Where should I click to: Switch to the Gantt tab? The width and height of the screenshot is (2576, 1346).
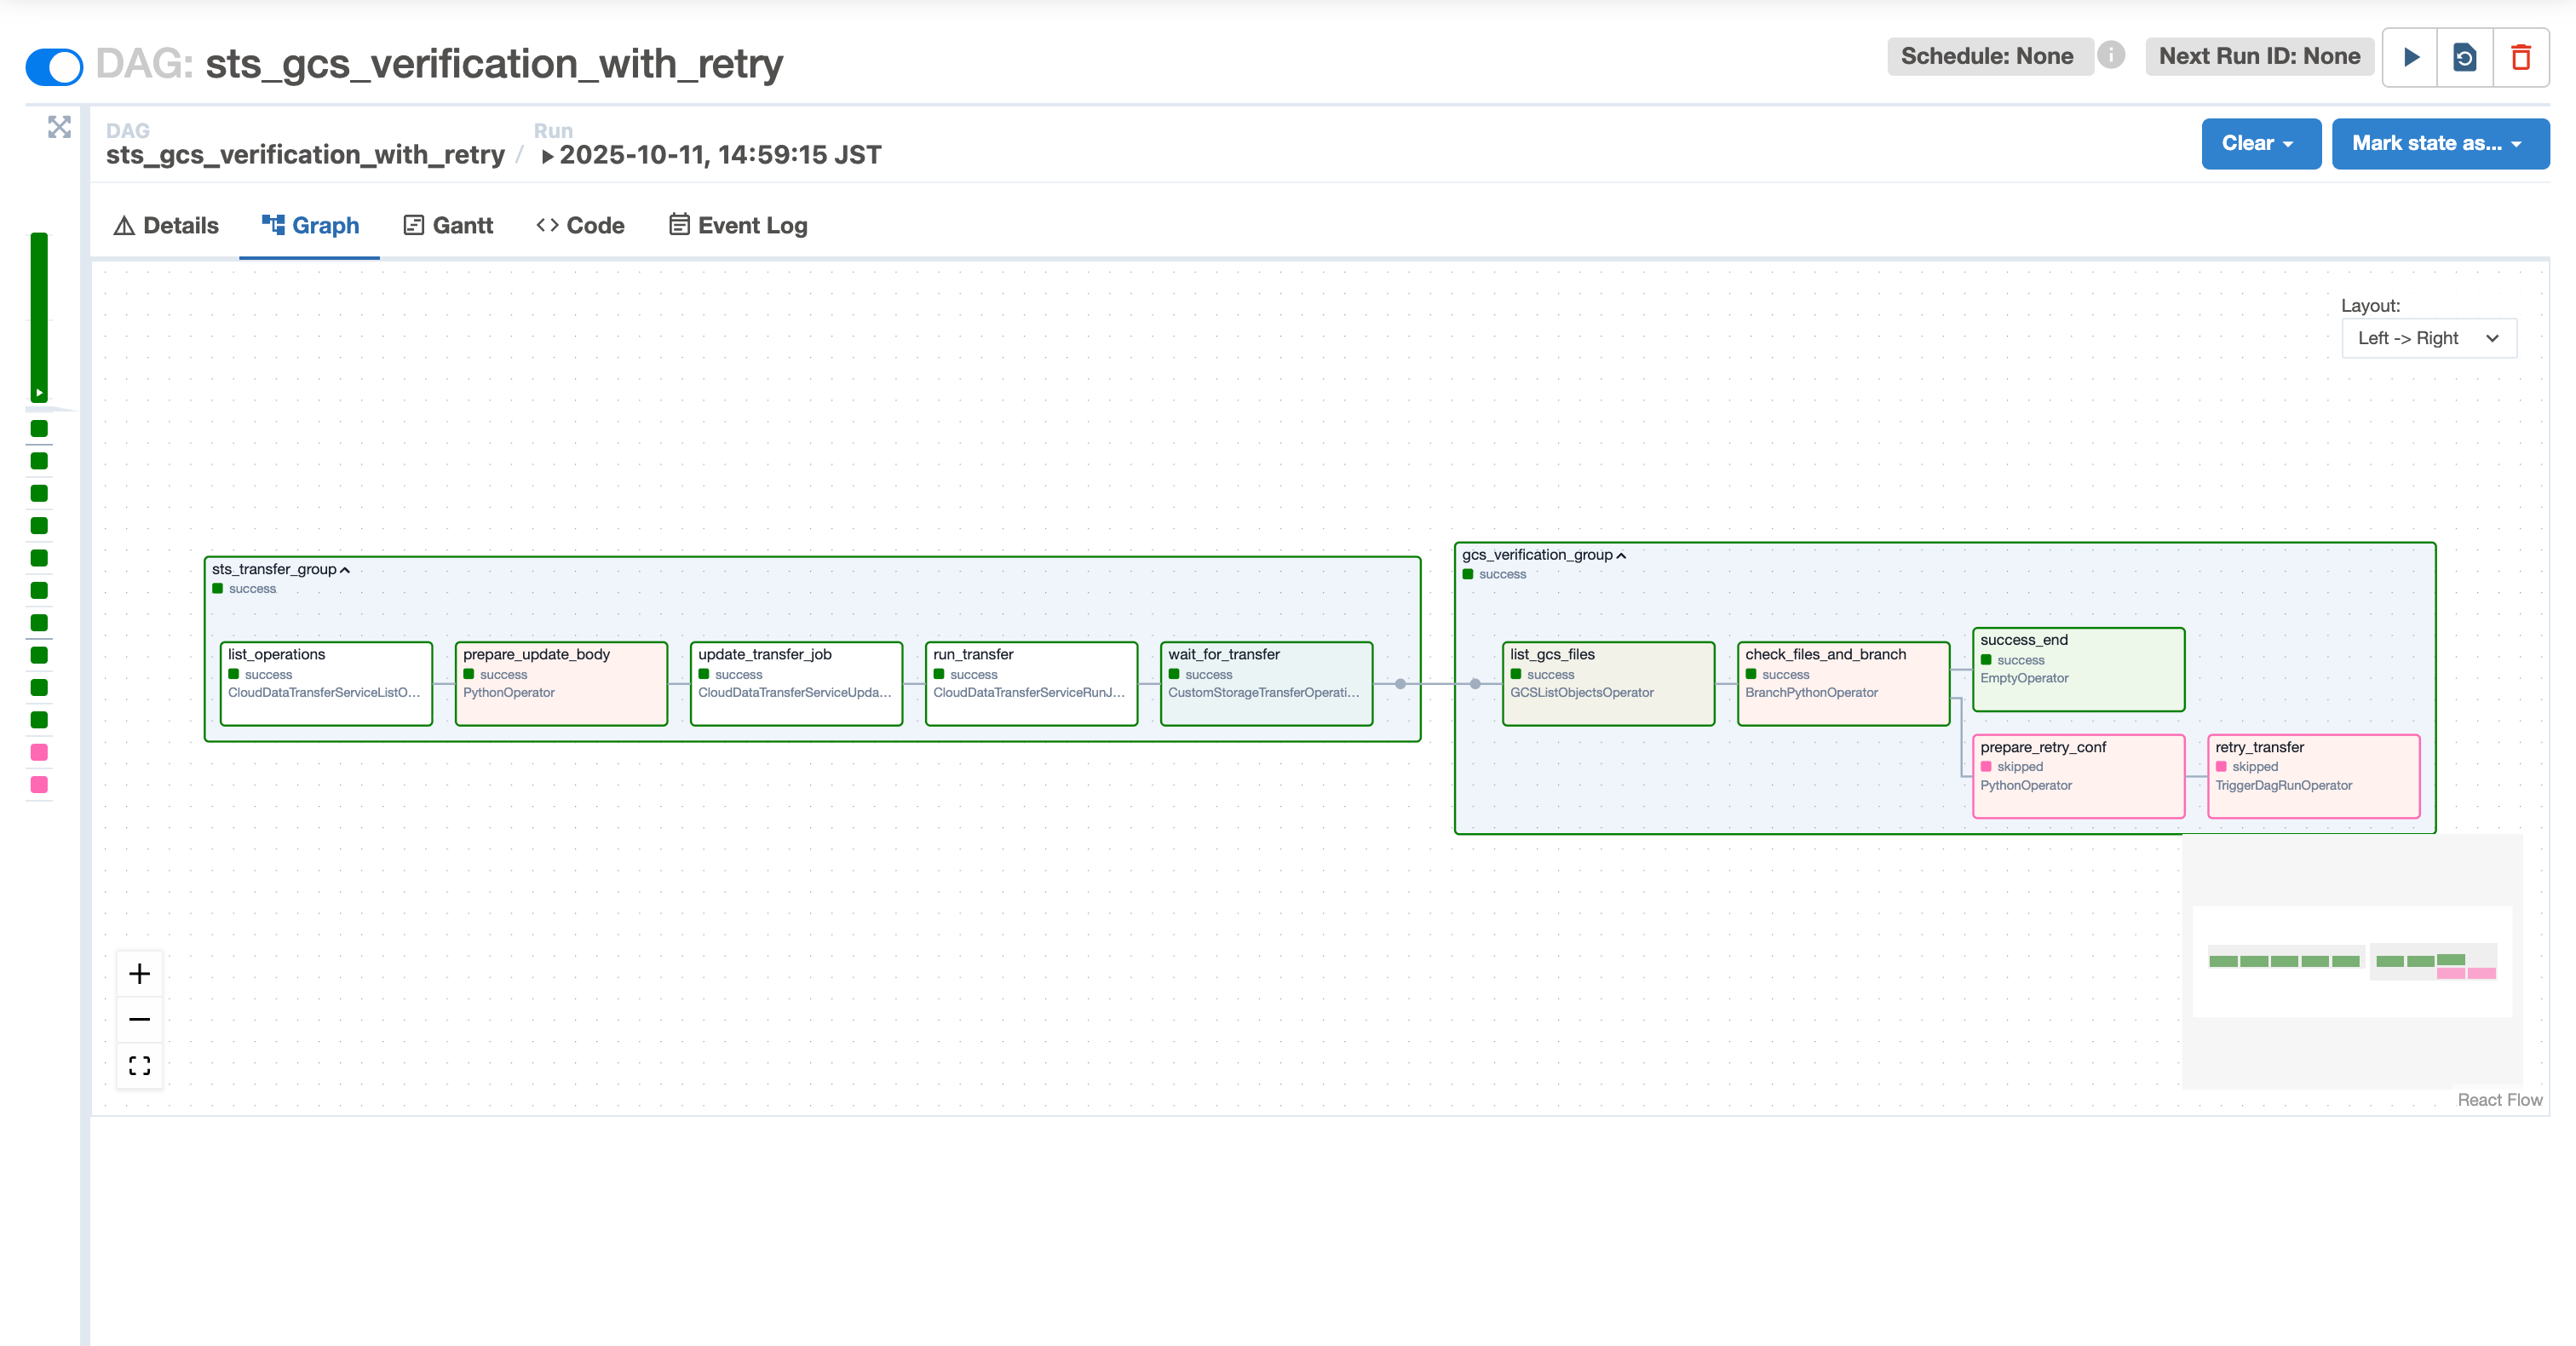(448, 226)
